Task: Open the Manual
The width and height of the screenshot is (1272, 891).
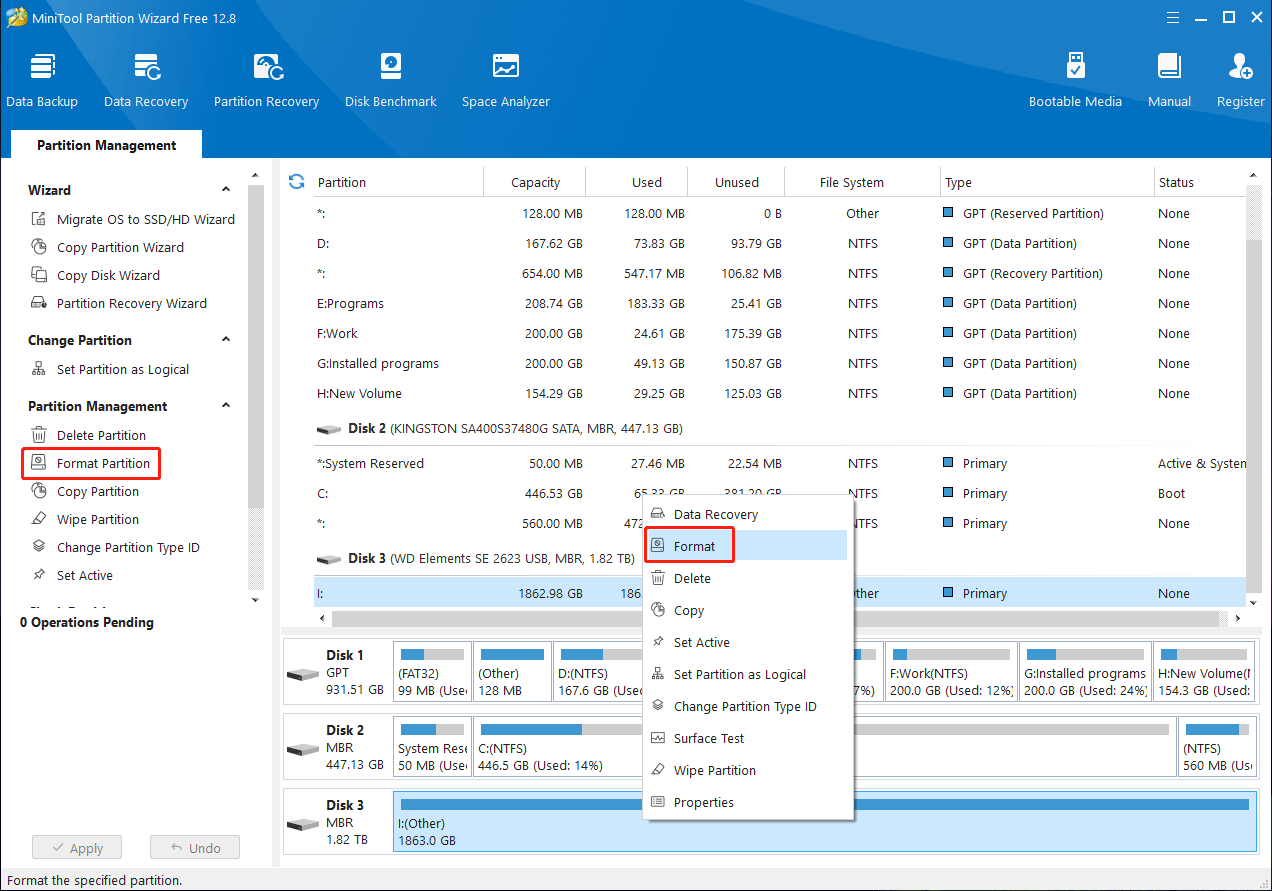Action: [1169, 78]
